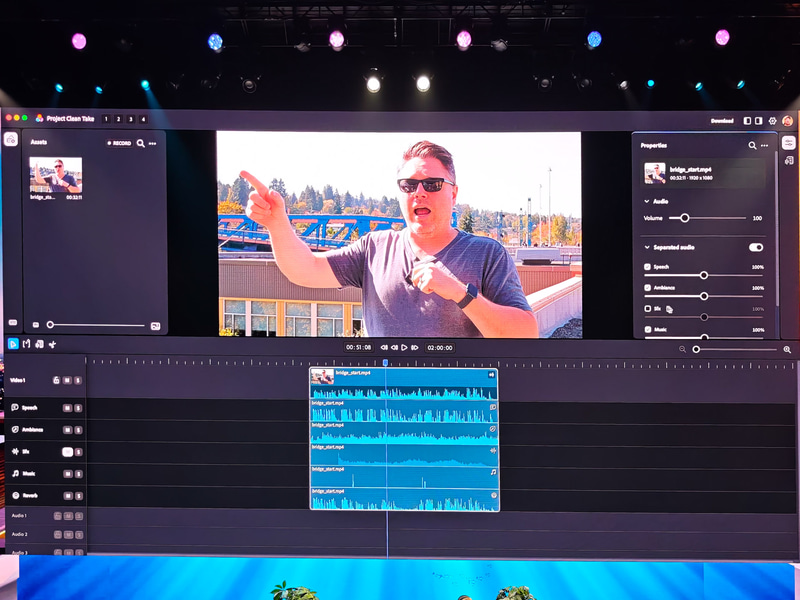Open the user profile avatar
This screenshot has height=600, width=800.
788,121
